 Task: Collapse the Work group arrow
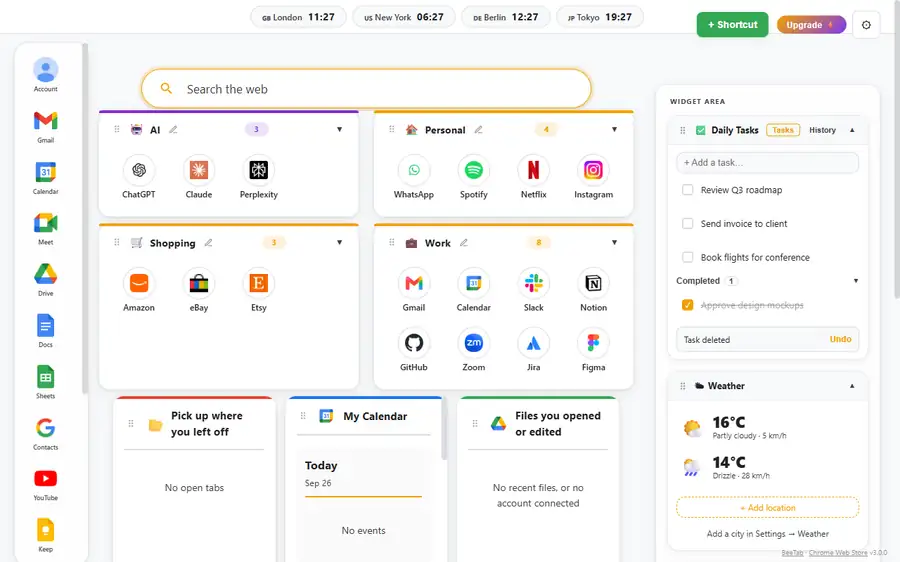[614, 242]
